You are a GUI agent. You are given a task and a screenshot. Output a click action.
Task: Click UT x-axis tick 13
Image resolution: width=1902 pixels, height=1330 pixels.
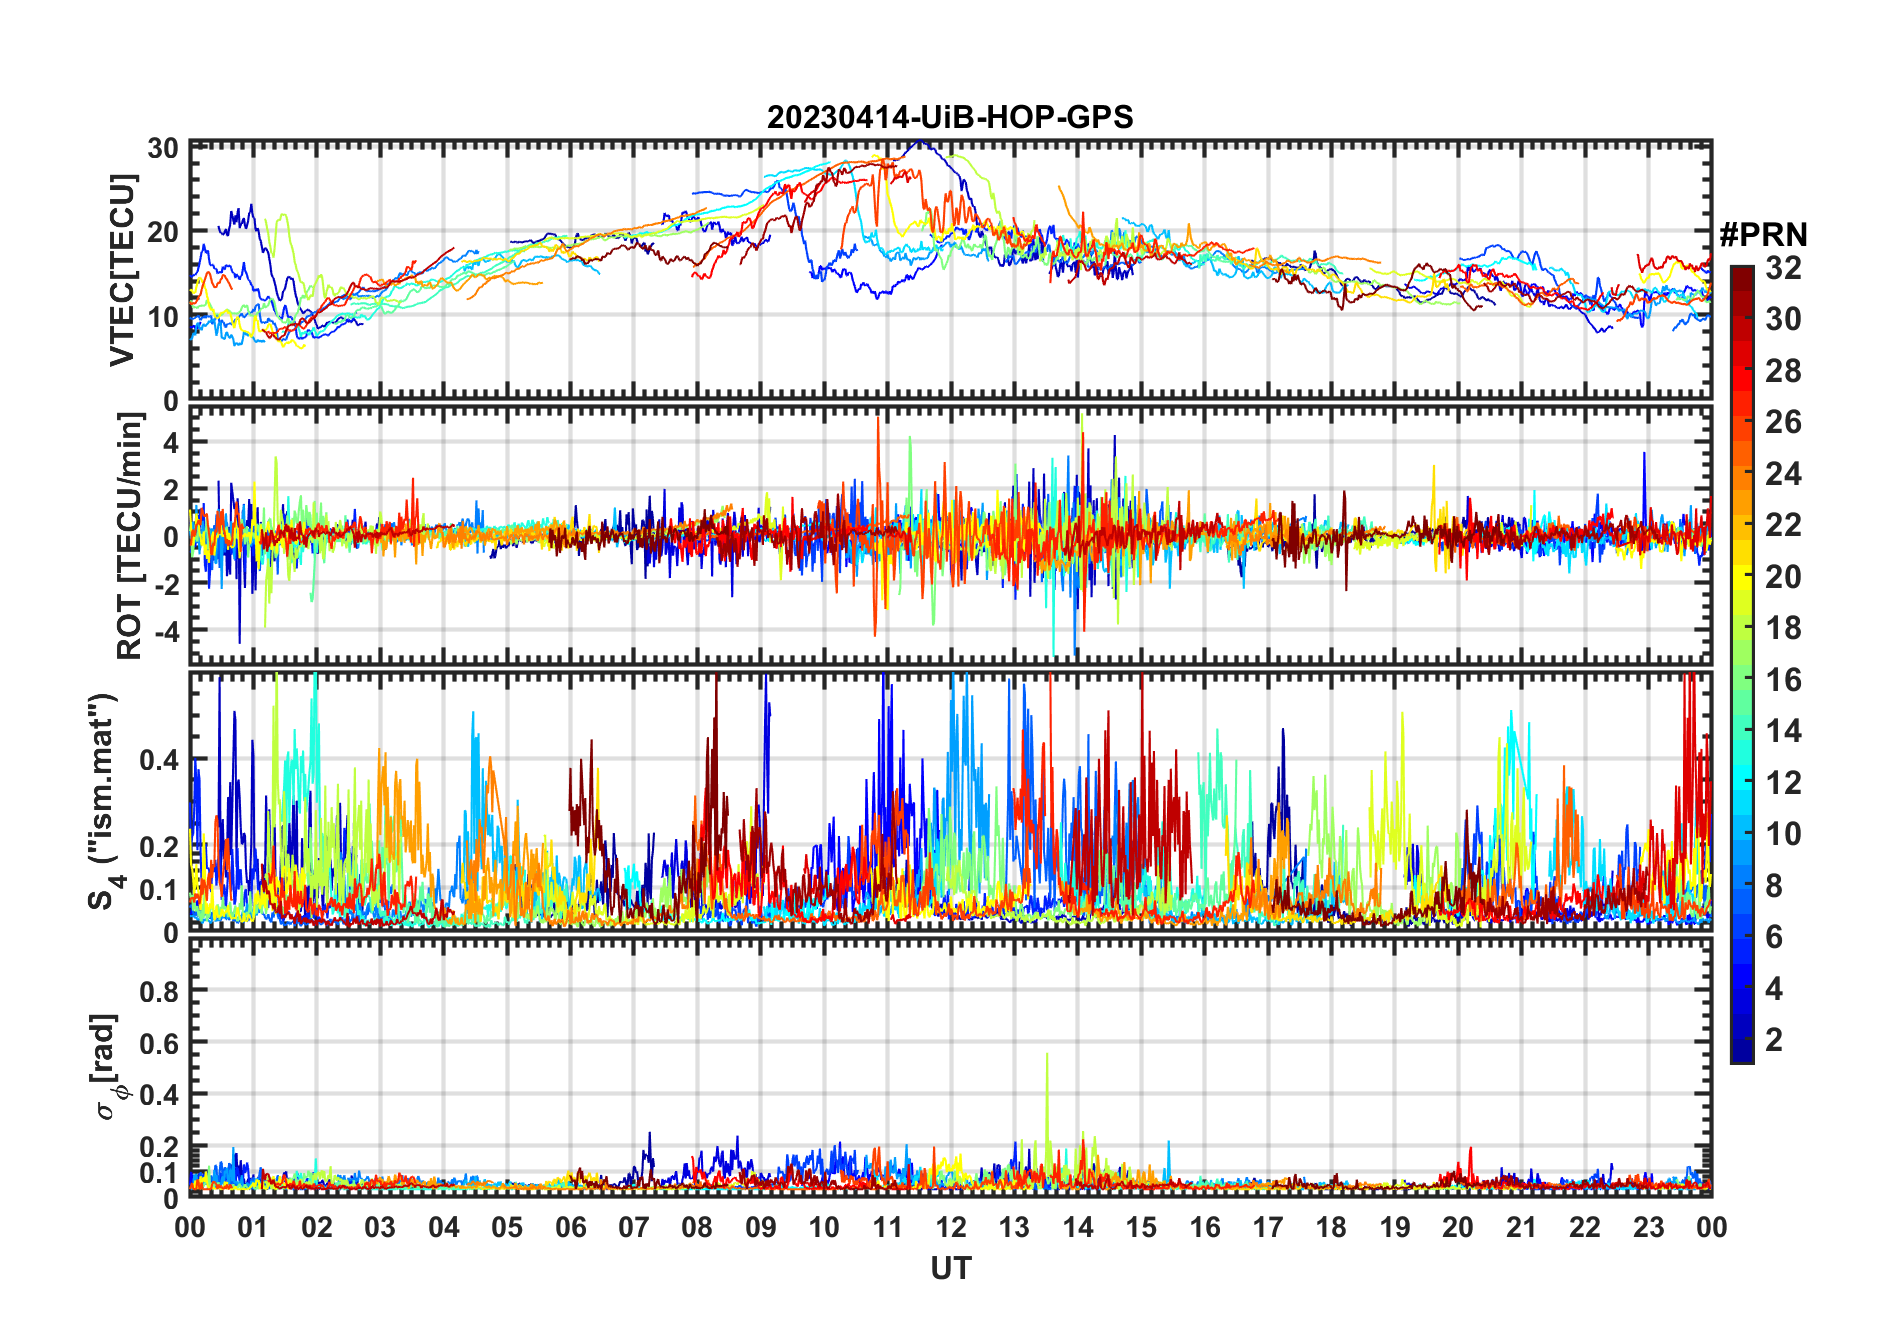[1014, 1227]
